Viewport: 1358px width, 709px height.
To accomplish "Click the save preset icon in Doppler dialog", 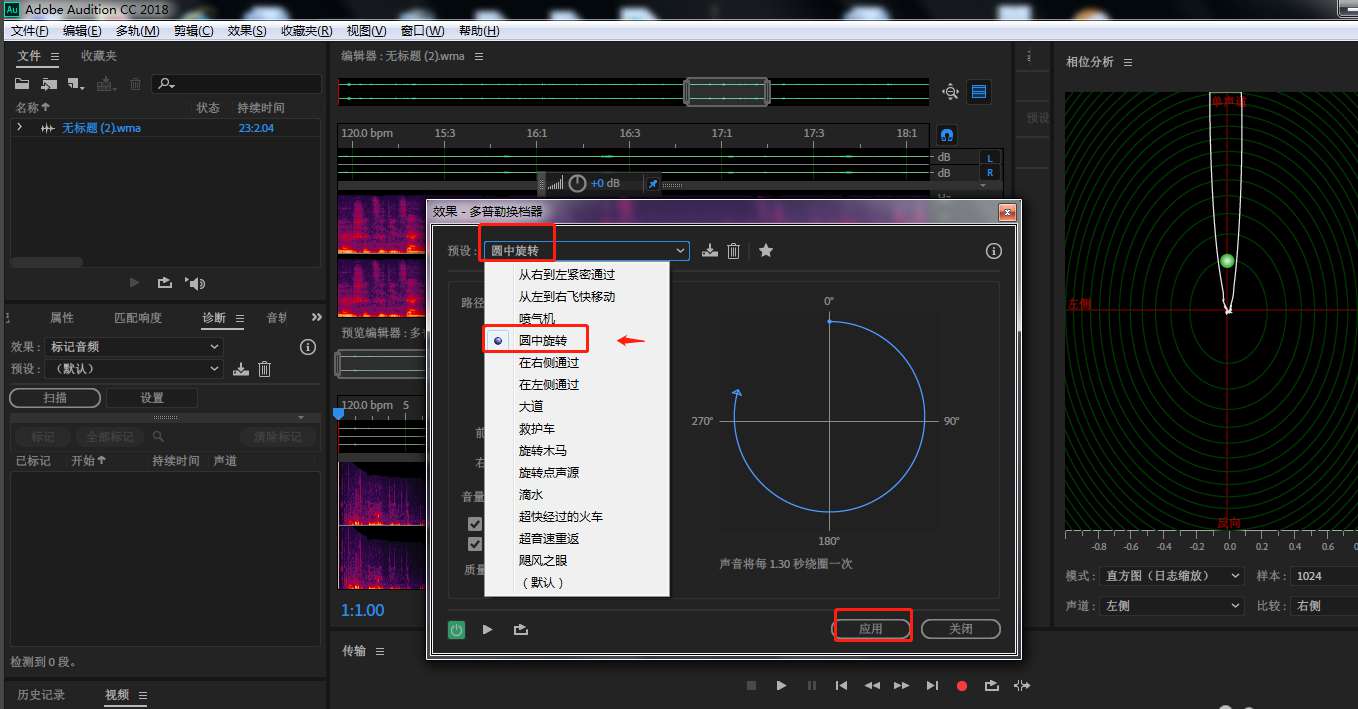I will [710, 250].
